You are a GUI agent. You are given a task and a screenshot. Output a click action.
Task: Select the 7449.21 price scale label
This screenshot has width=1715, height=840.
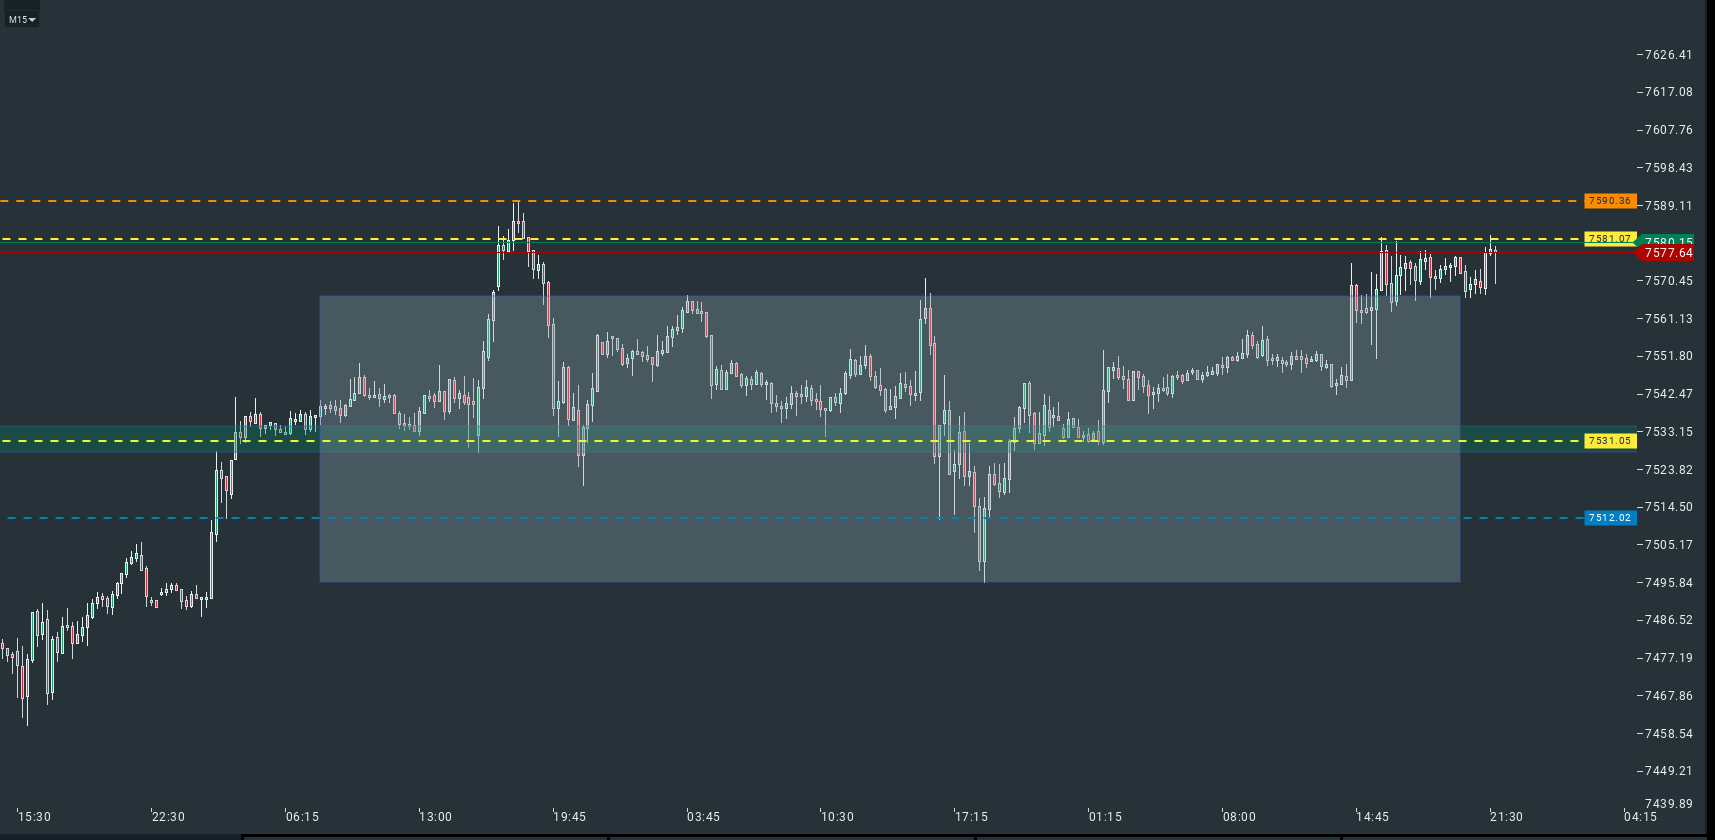(1668, 771)
